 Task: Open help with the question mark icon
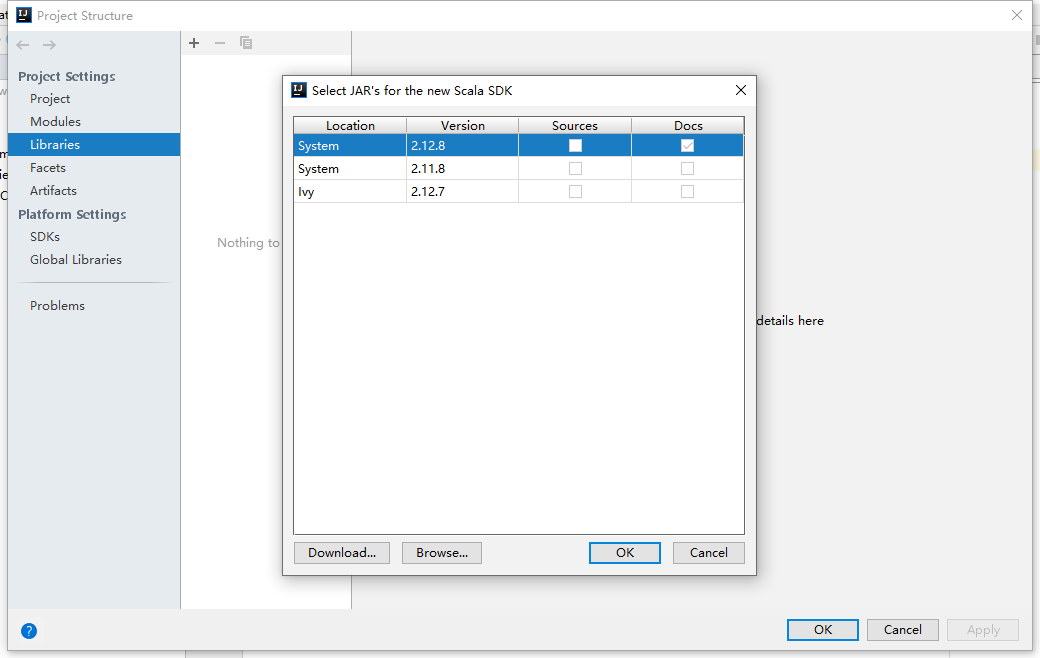(29, 631)
